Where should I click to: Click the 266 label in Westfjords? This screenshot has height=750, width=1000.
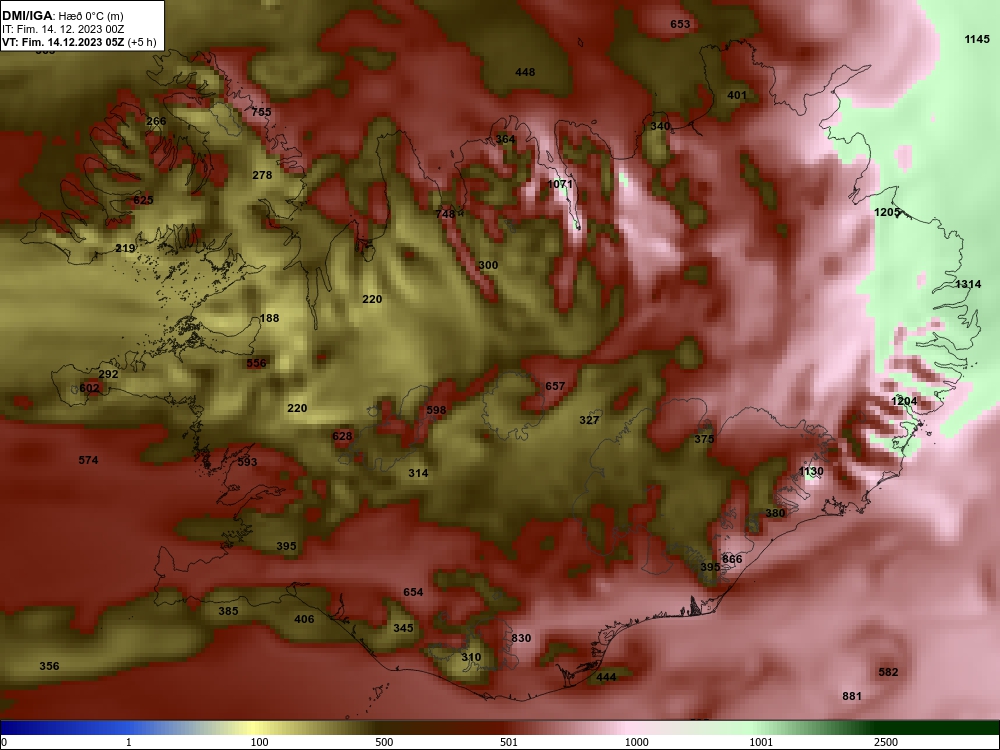[x=156, y=121]
